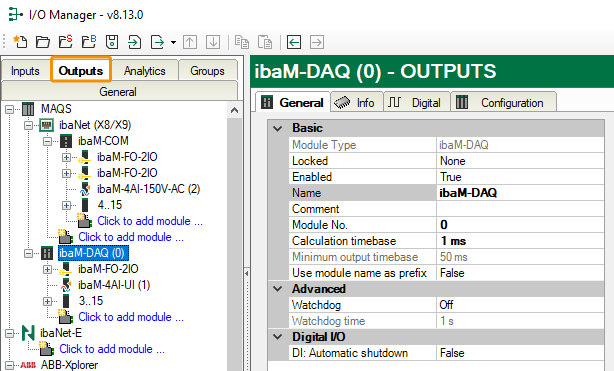Expand the 3..15 slots node
This screenshot has width=614, height=371.
(x=47, y=301)
